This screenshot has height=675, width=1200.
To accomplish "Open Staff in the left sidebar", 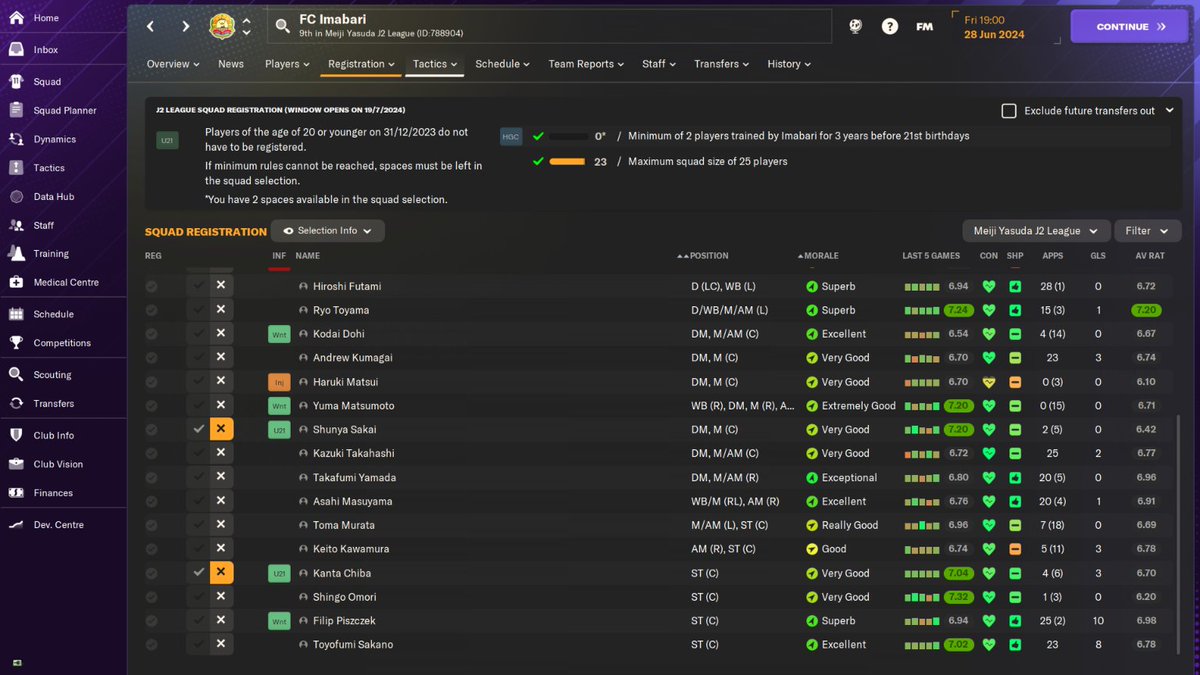I will pyautogui.click(x=44, y=225).
